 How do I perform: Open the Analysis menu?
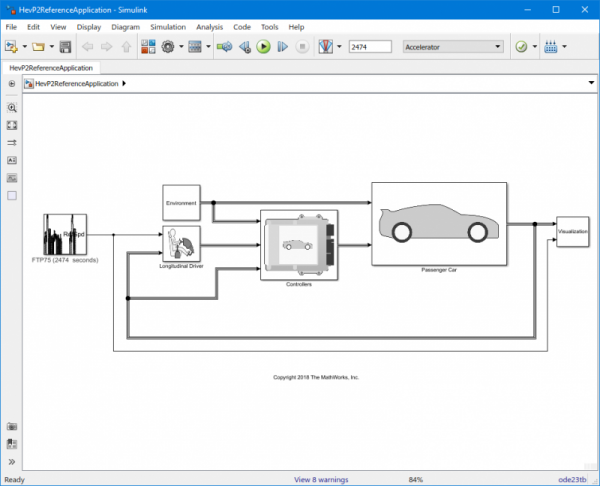[210, 26]
